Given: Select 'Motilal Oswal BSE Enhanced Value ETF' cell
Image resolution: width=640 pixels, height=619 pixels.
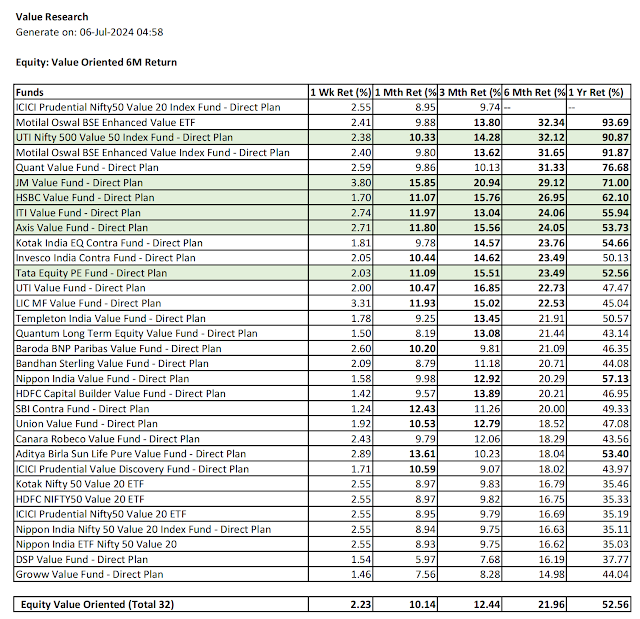Looking at the screenshot, I should click(161, 122).
